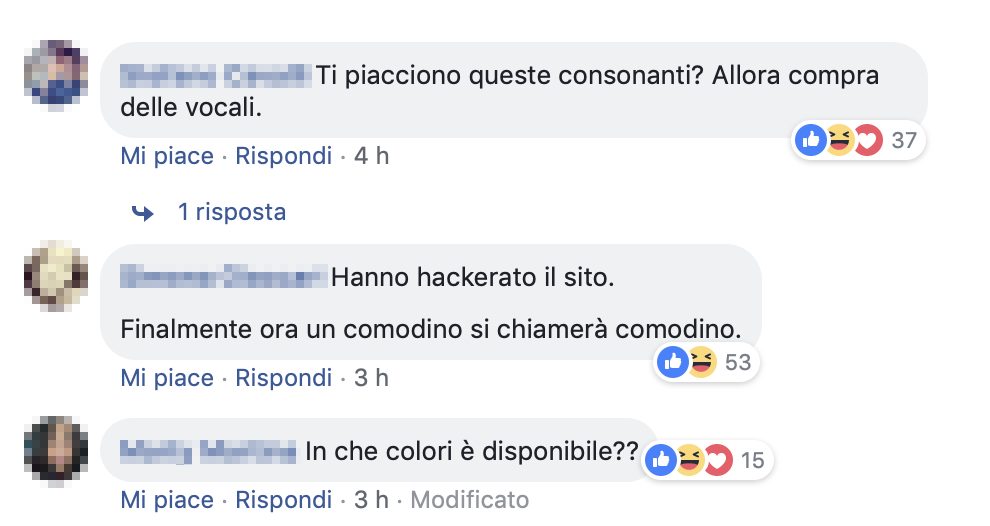
Task: Reply to the consonanti comment with Rispondi
Action: click(x=283, y=156)
